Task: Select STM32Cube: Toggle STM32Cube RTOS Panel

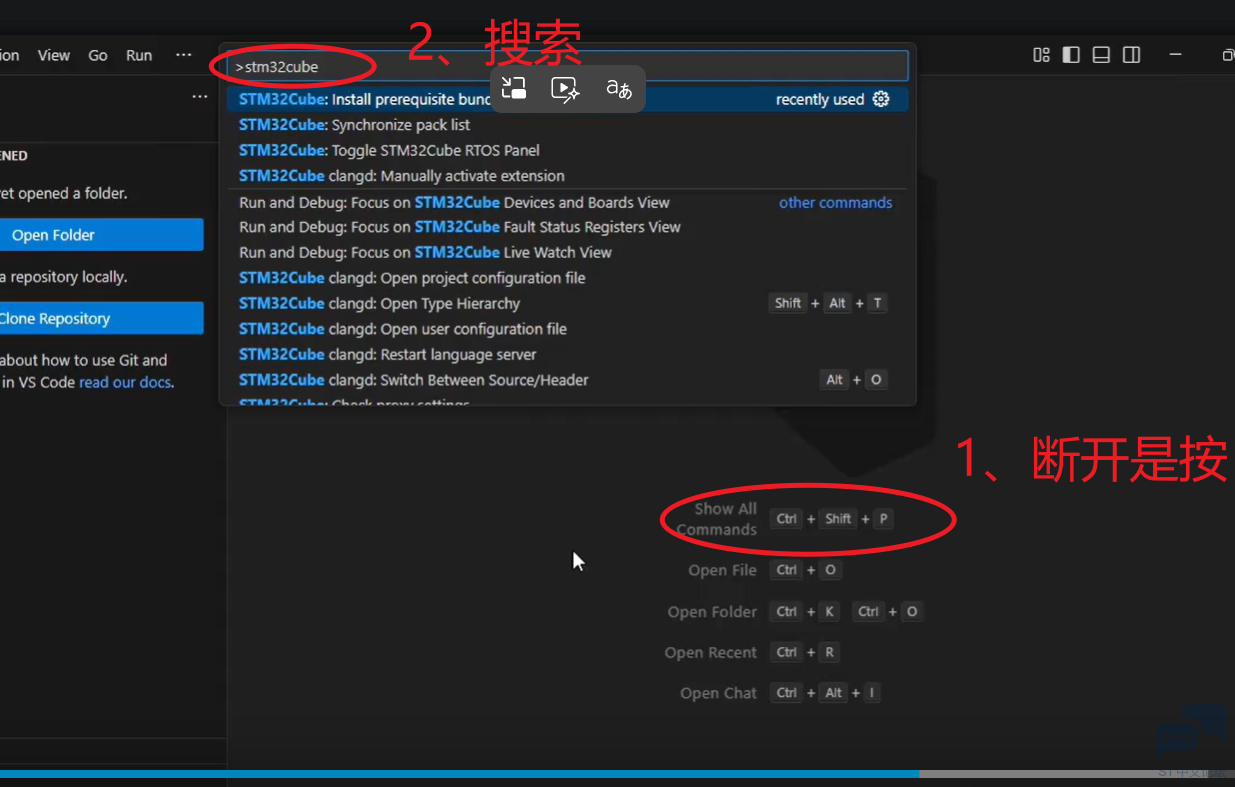Action: [x=567, y=150]
